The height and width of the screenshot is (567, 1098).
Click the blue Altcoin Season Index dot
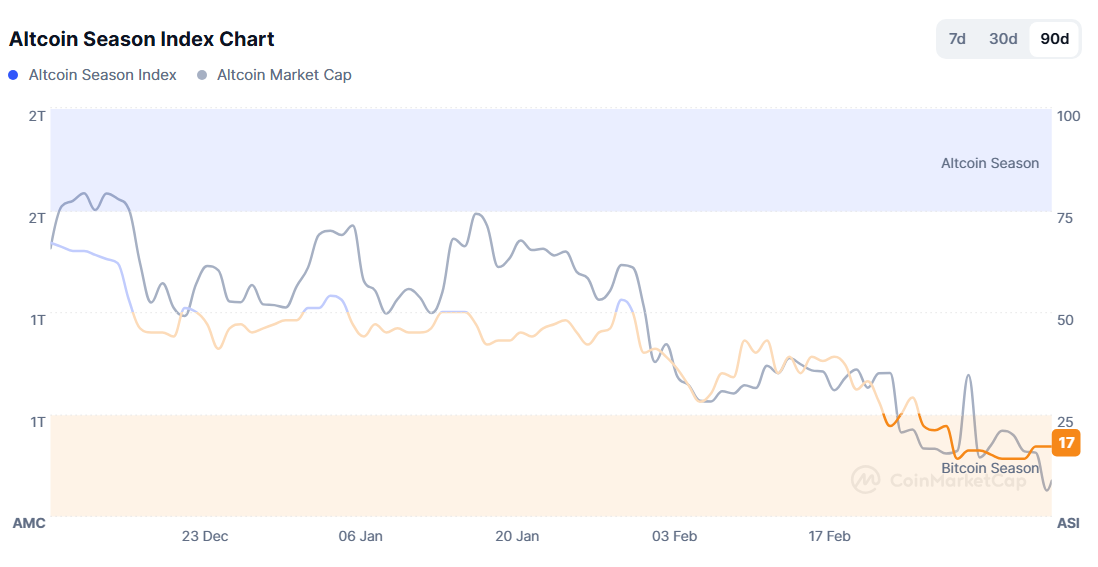[x=13, y=75]
